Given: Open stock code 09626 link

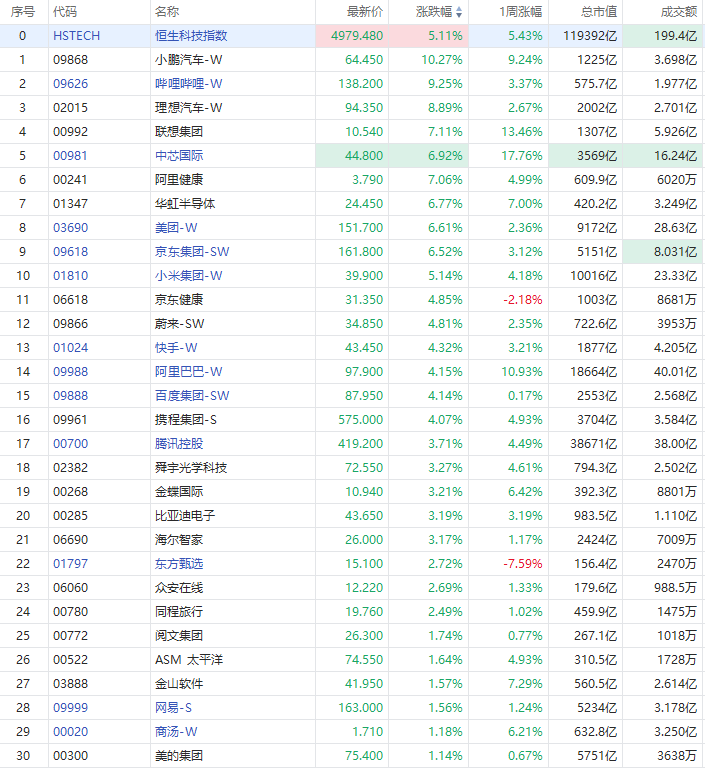Looking at the screenshot, I should pos(71,84).
